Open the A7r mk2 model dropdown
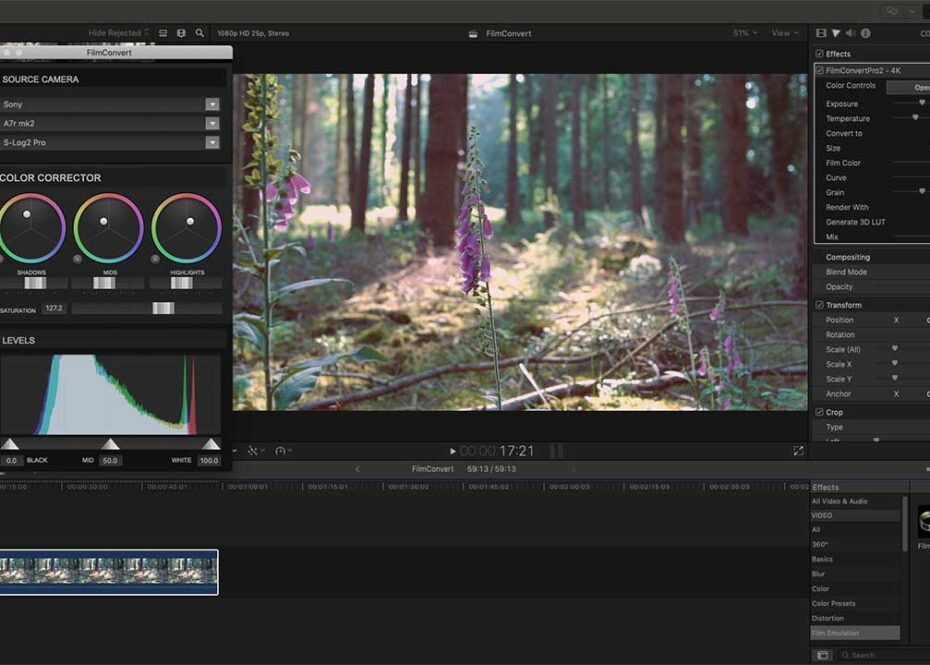Screen dimensions: 930x665 click(212, 123)
